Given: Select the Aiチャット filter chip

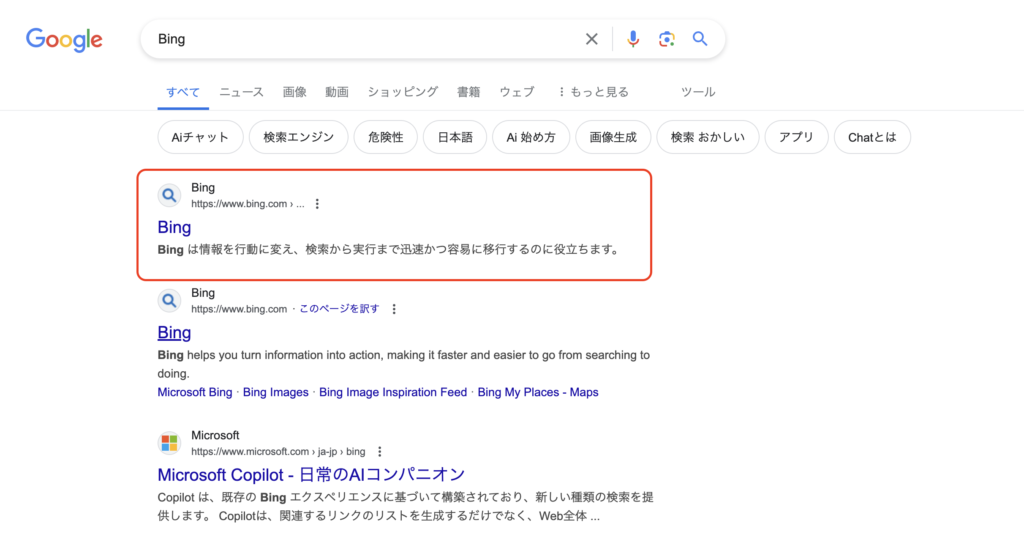Looking at the screenshot, I should coord(200,138).
